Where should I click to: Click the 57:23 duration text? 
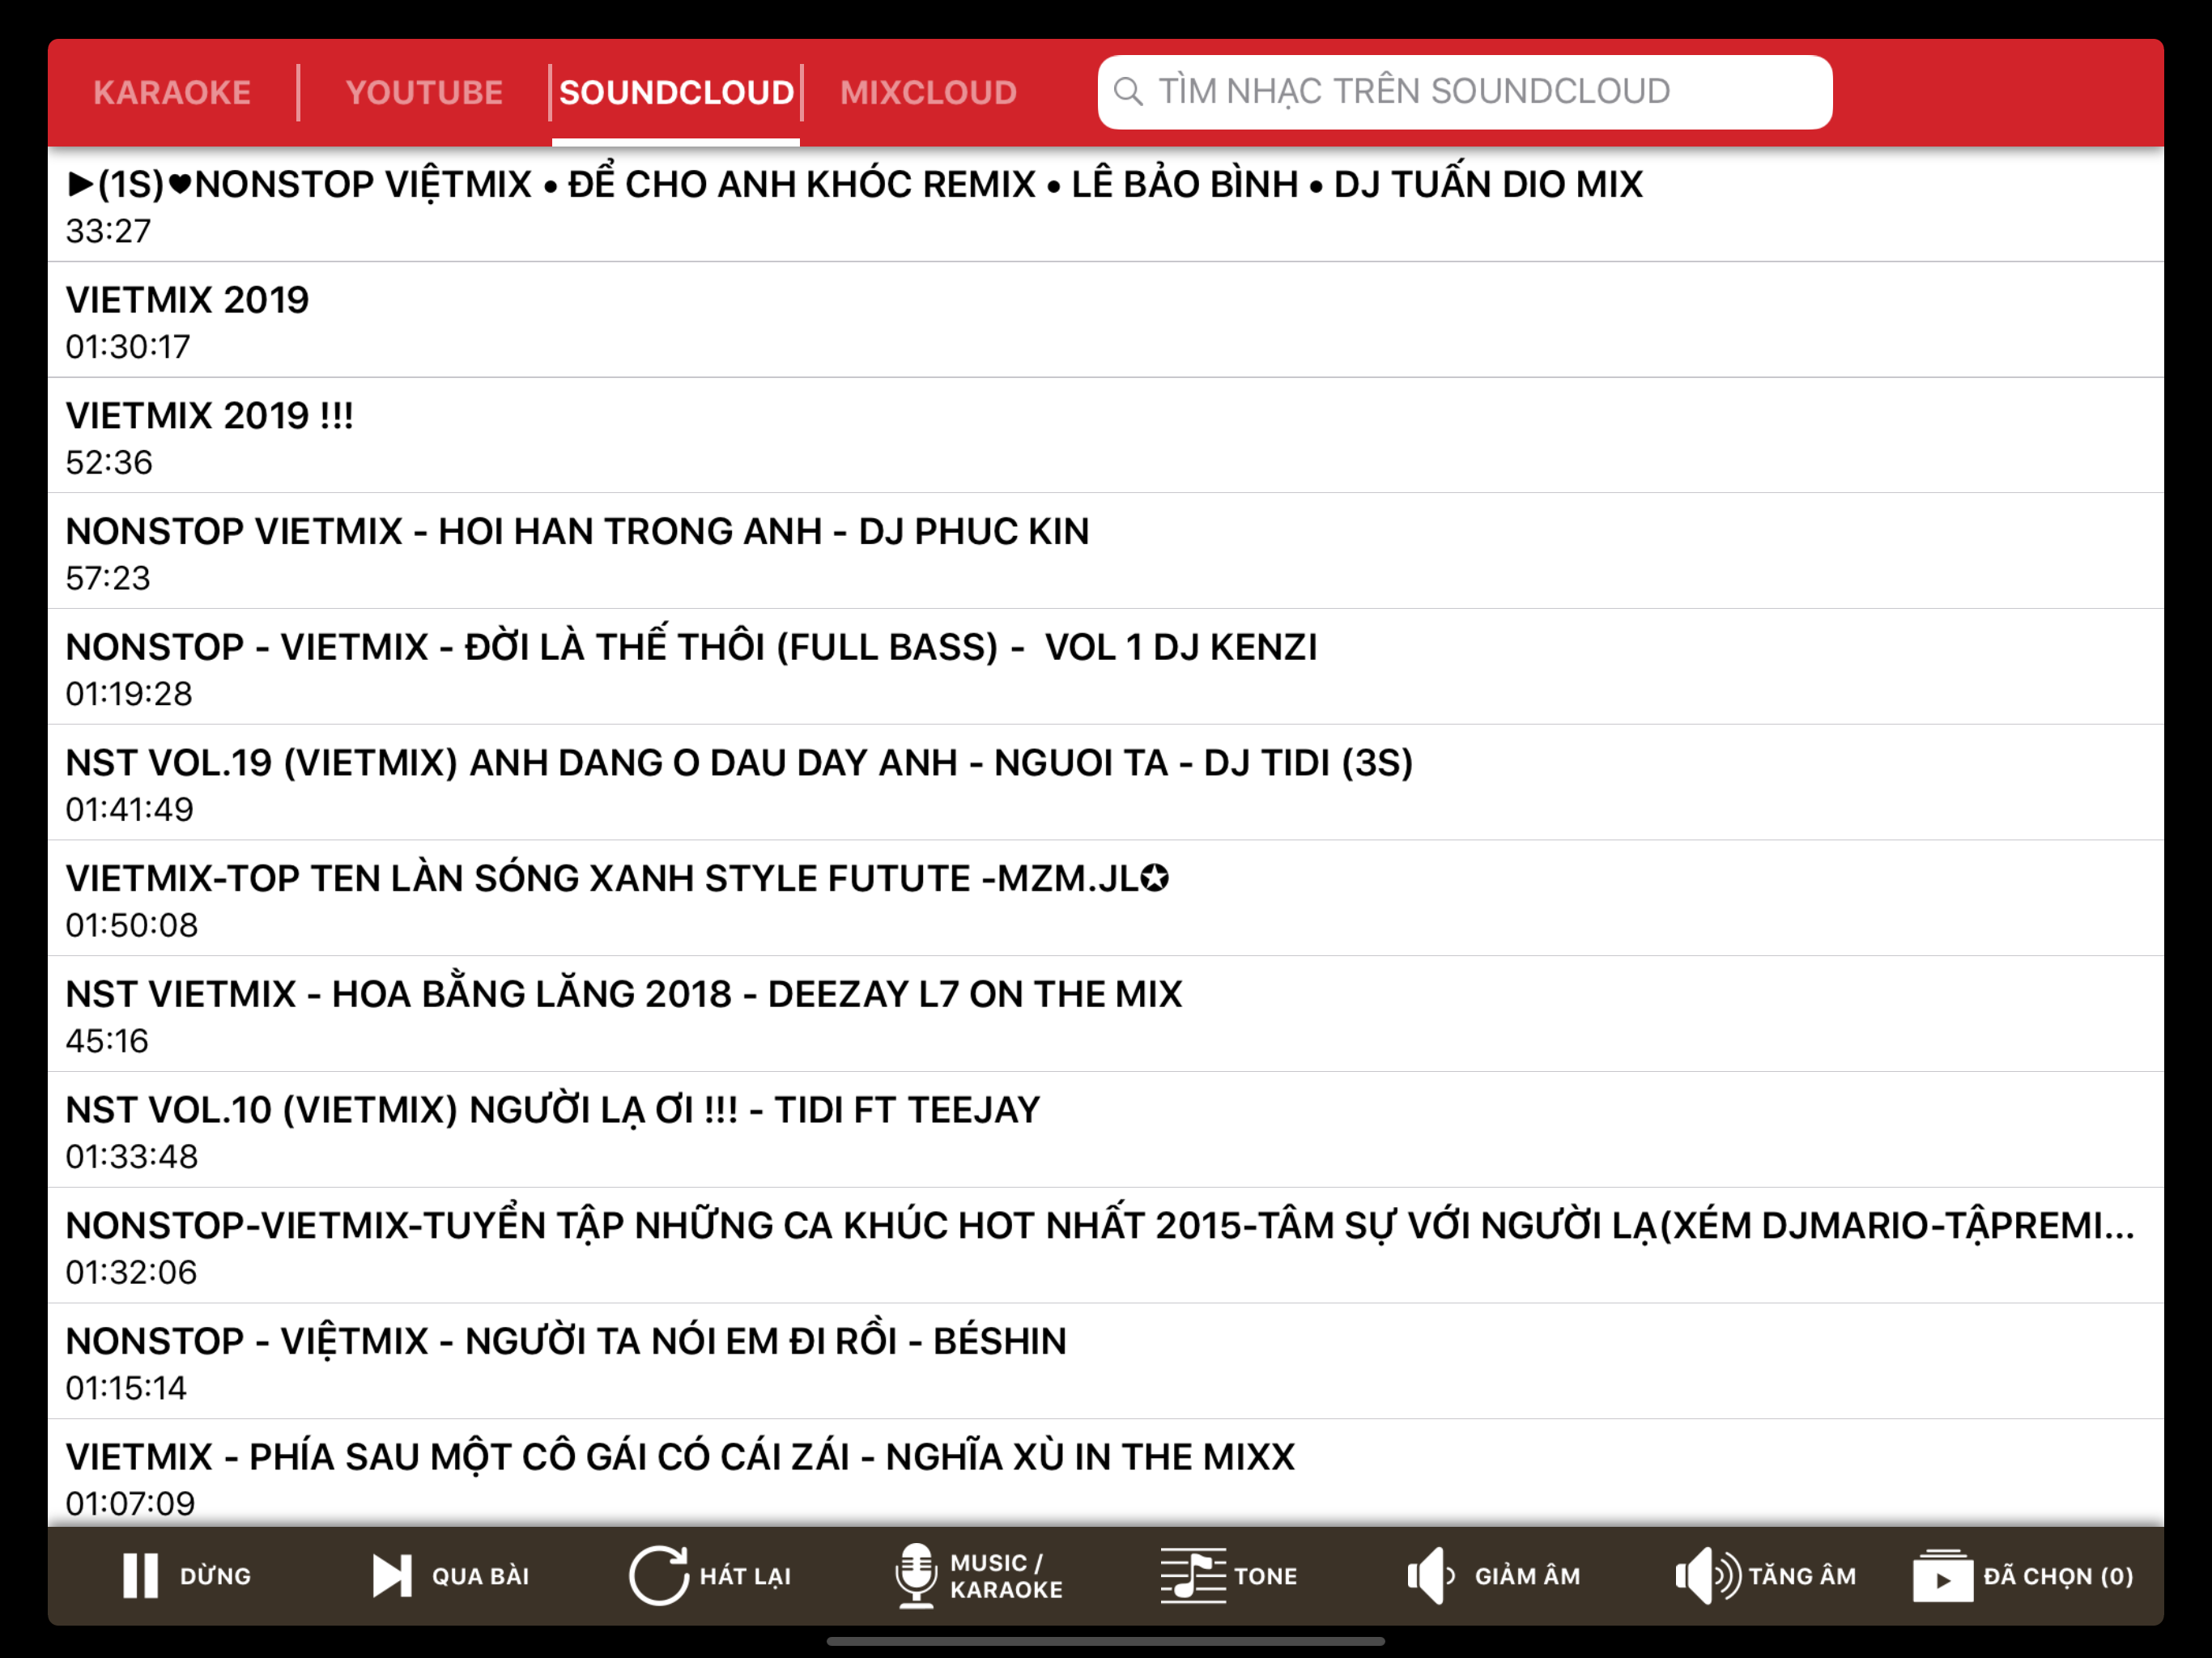108,578
